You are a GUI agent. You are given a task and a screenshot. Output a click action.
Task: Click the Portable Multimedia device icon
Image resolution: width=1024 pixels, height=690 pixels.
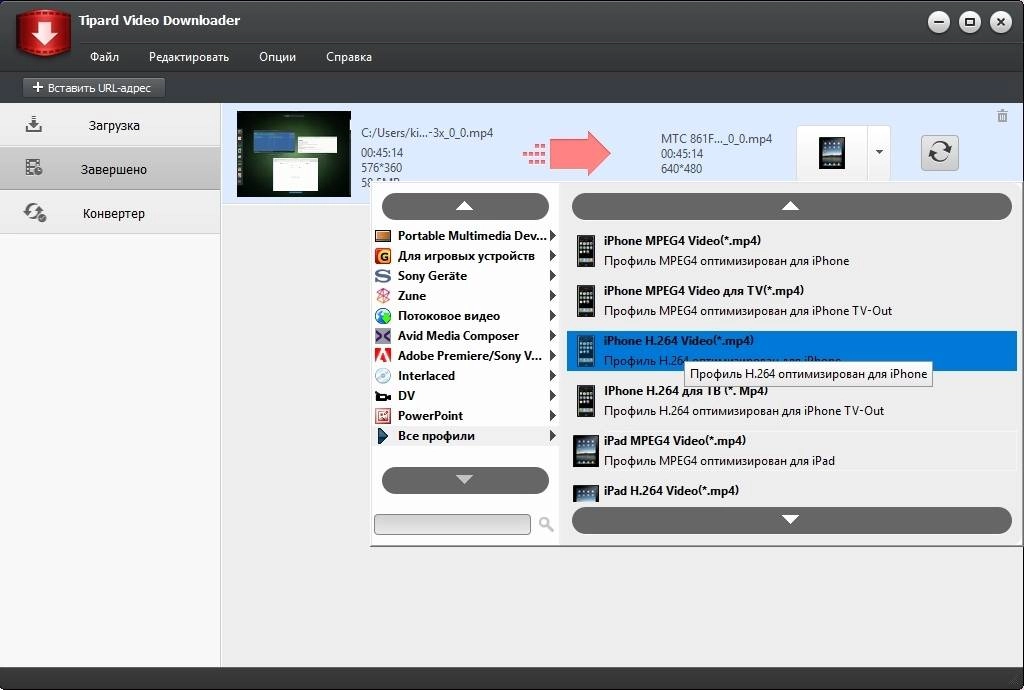coord(383,236)
